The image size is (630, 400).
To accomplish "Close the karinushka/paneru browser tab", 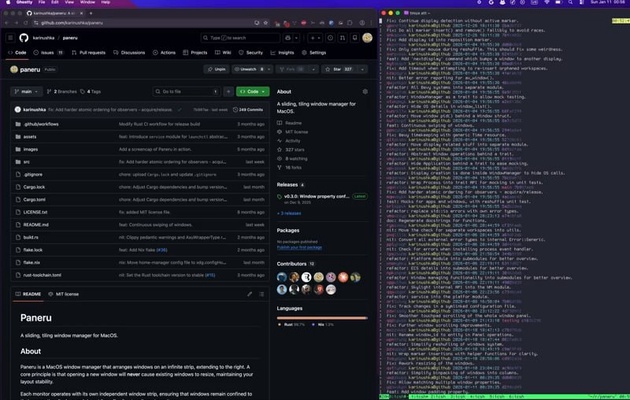I will [x=82, y=13].
